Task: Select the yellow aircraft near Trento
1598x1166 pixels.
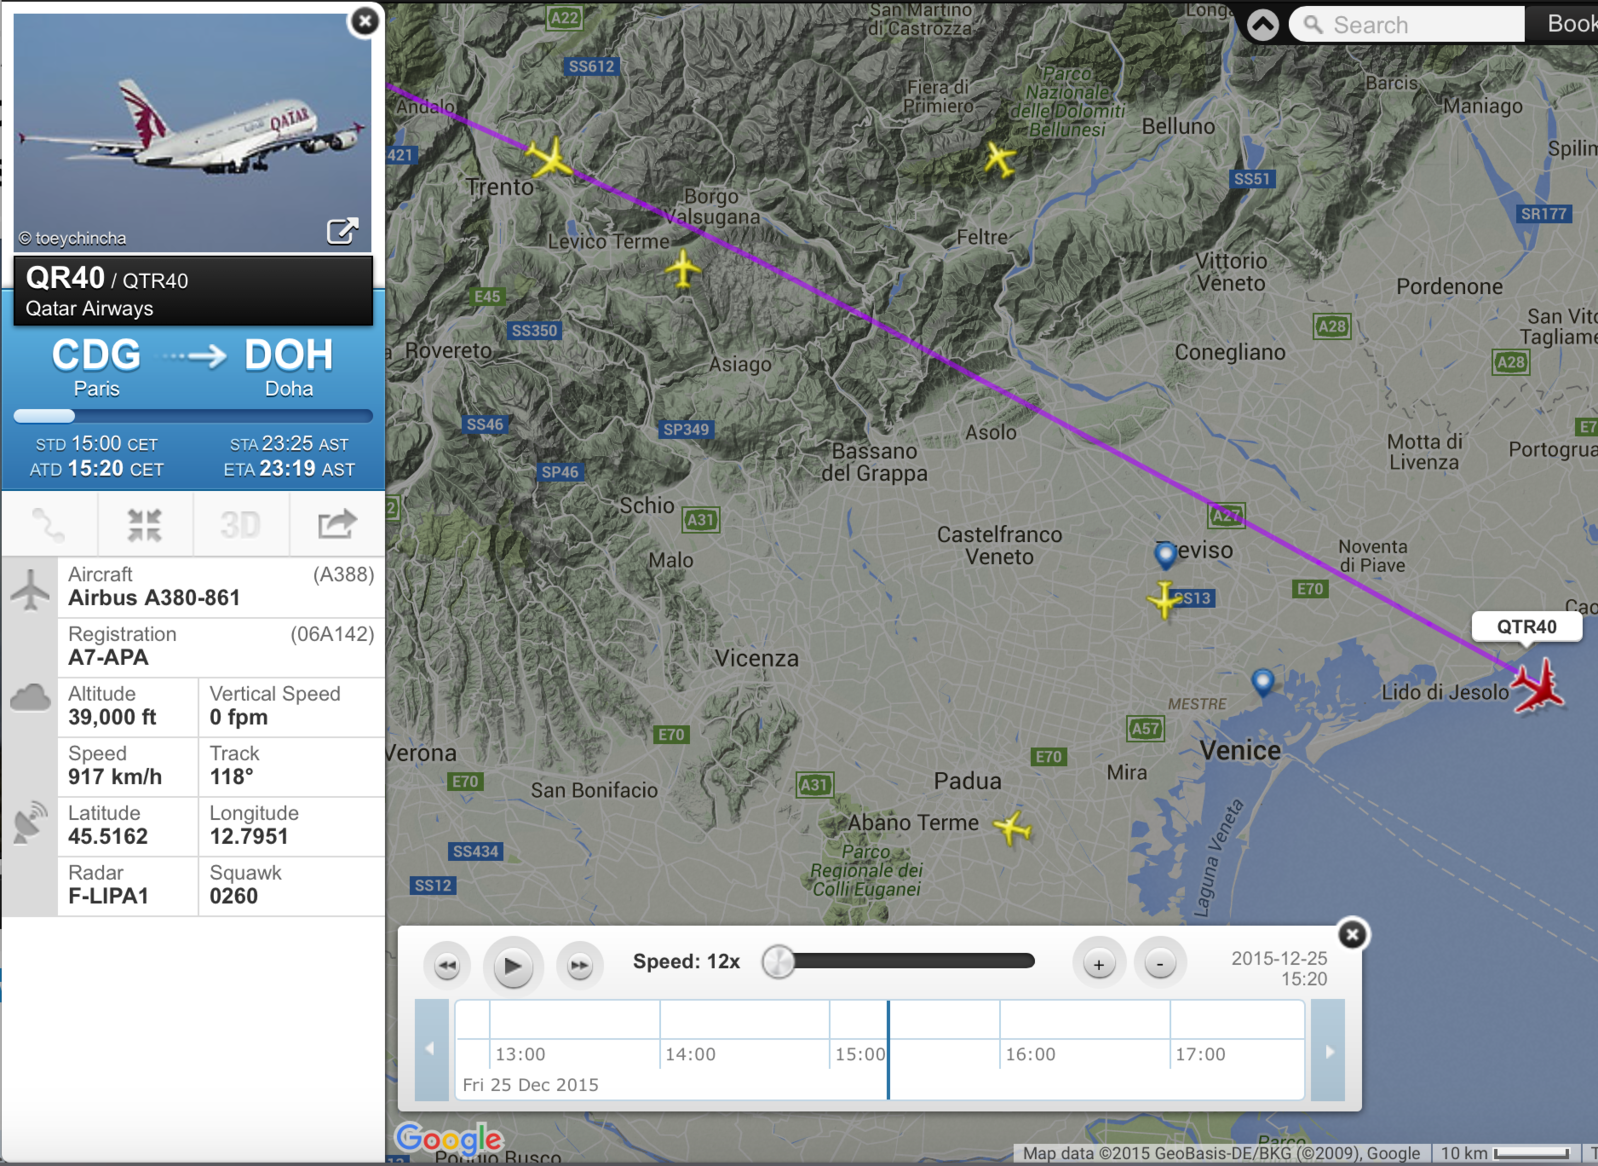Action: pos(549,158)
